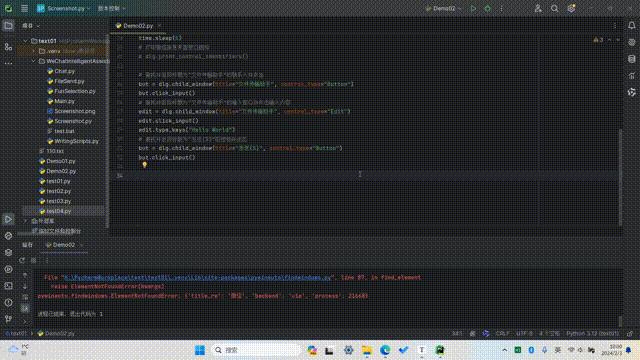Toggle scroll to end in run console
Viewport: 640px width, 360px height.
coord(25,308)
